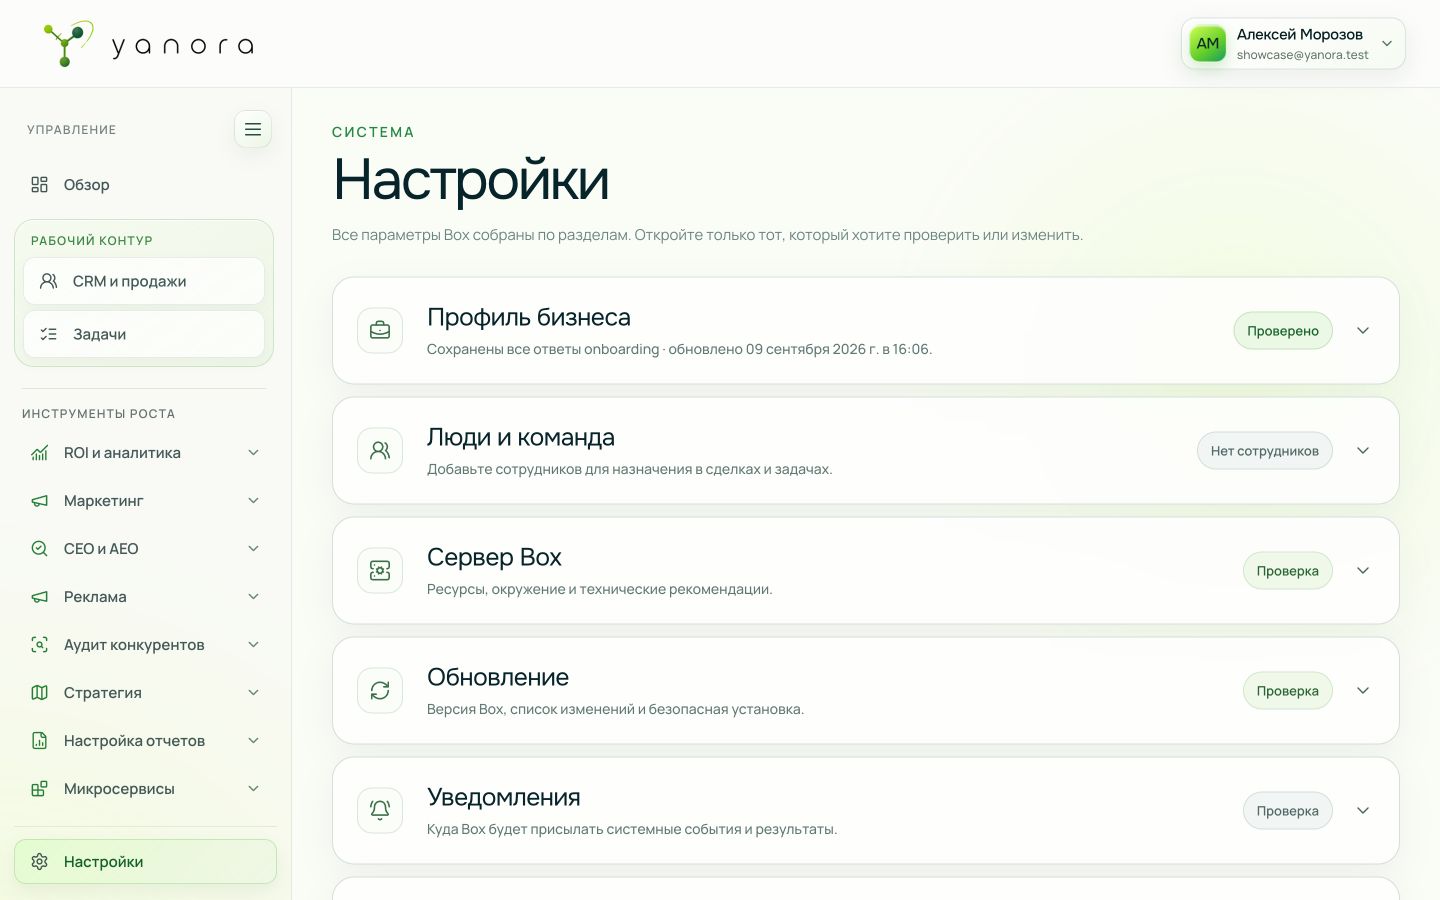Screen dimensions: 1440x900
Task: Click the Проверка badge on Обновление
Action: 1288,691
